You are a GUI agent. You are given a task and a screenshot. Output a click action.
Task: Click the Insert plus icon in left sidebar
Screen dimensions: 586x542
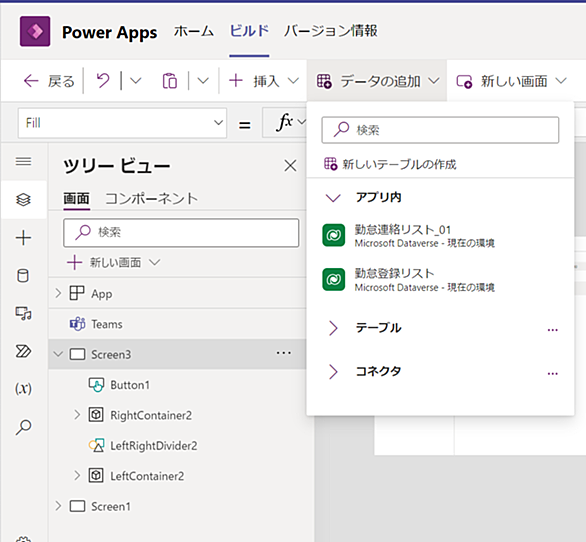23,238
